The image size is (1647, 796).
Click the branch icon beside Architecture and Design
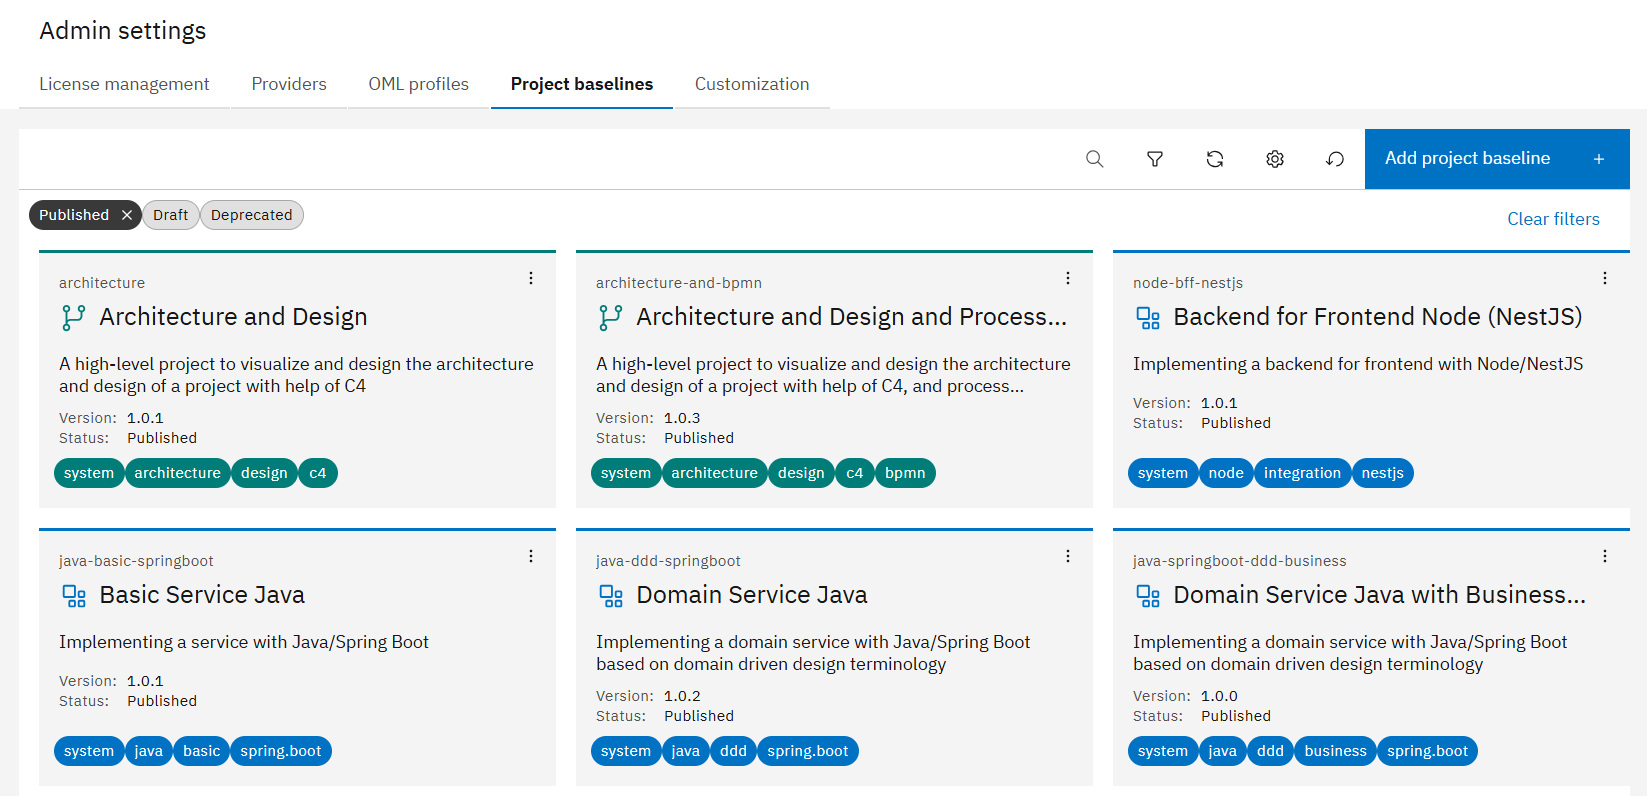pyautogui.click(x=74, y=318)
